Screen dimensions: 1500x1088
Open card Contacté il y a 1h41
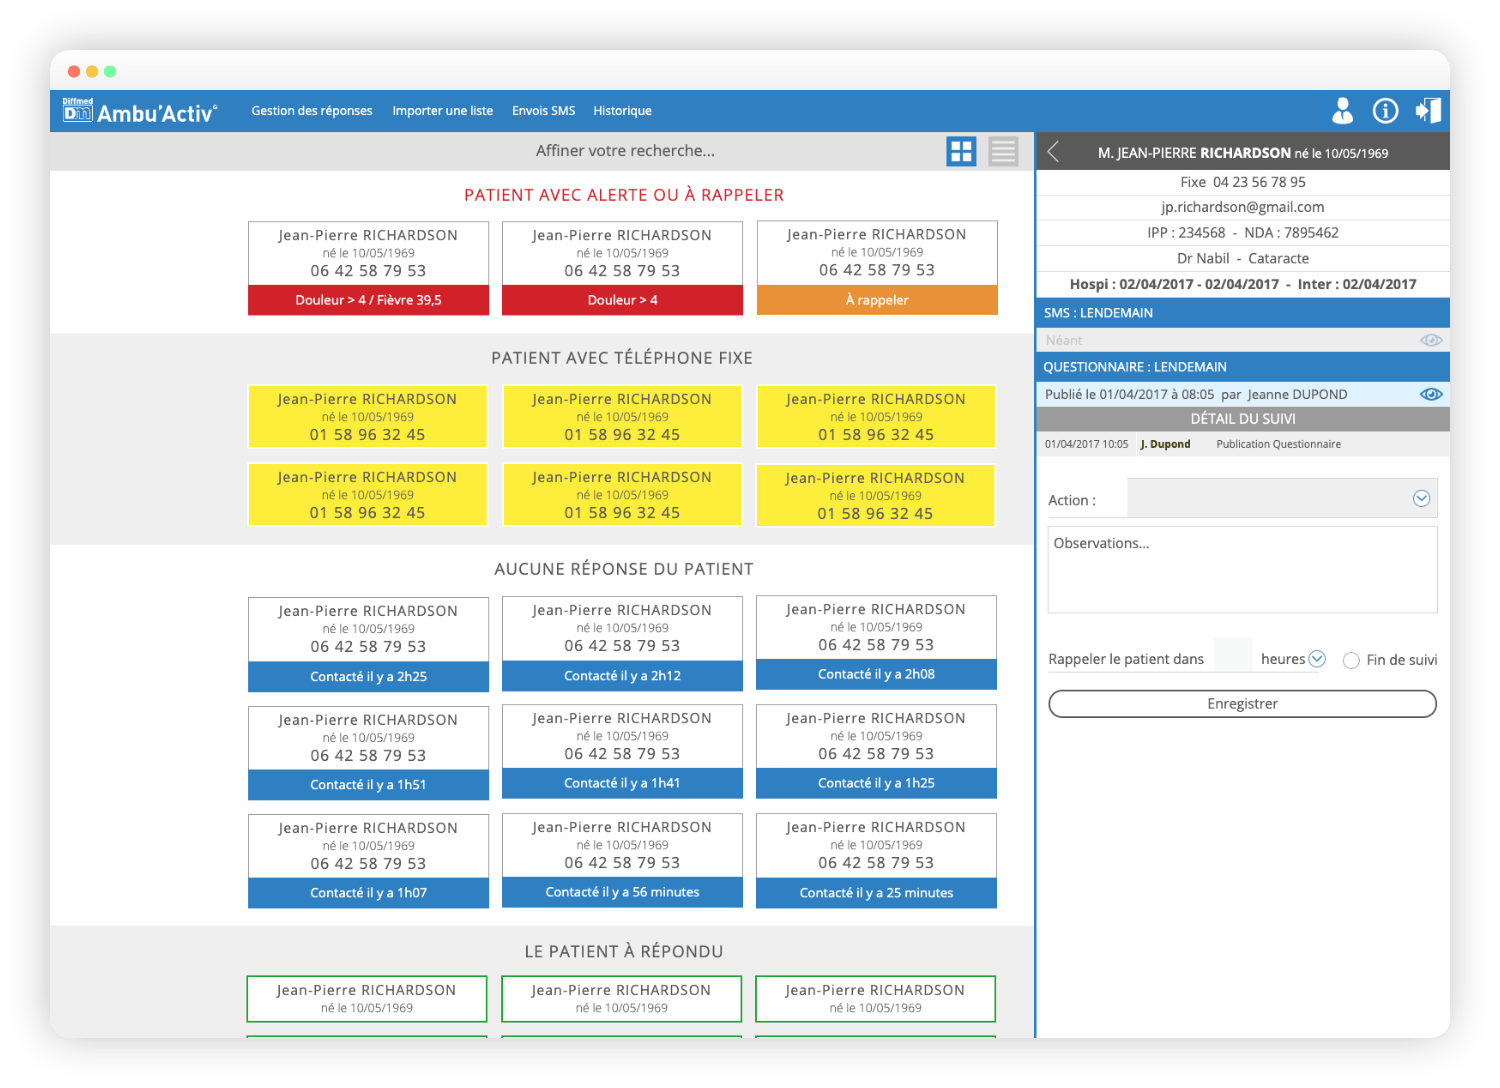click(622, 751)
